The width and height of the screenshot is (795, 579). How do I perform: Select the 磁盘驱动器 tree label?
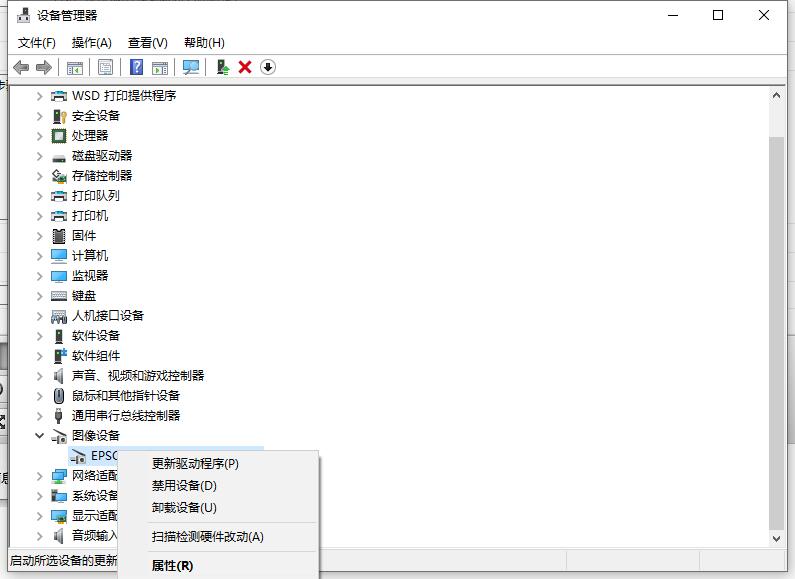pos(102,156)
